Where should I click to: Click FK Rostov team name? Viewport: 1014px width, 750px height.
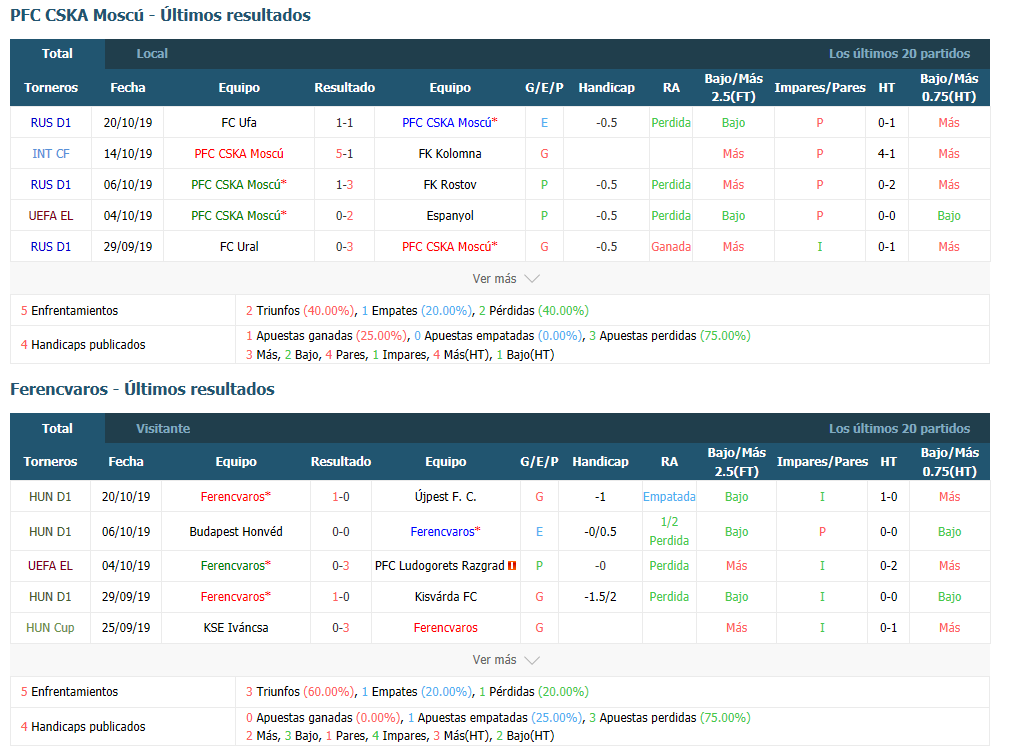click(449, 184)
